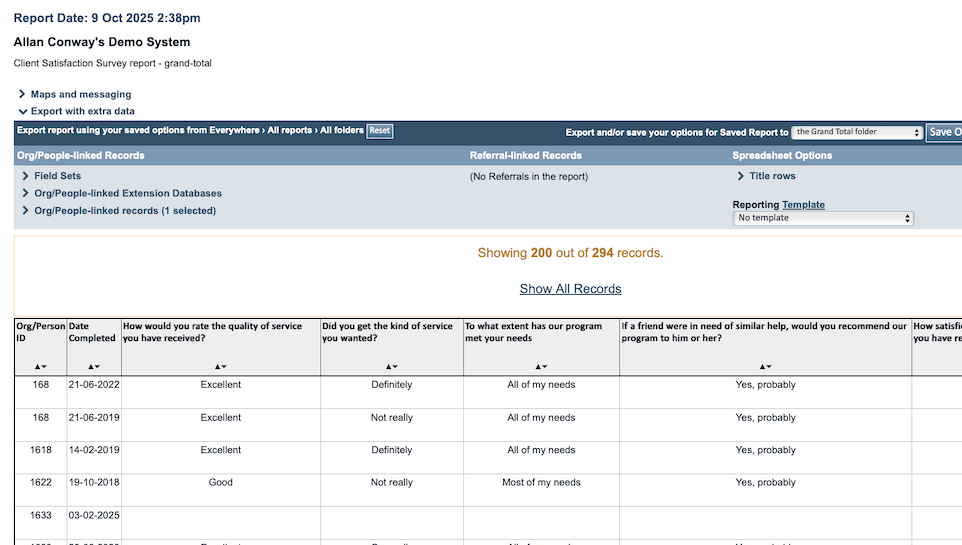The width and height of the screenshot is (962, 545).
Task: Sort descending by kind of service wanted column
Action: click(x=396, y=367)
